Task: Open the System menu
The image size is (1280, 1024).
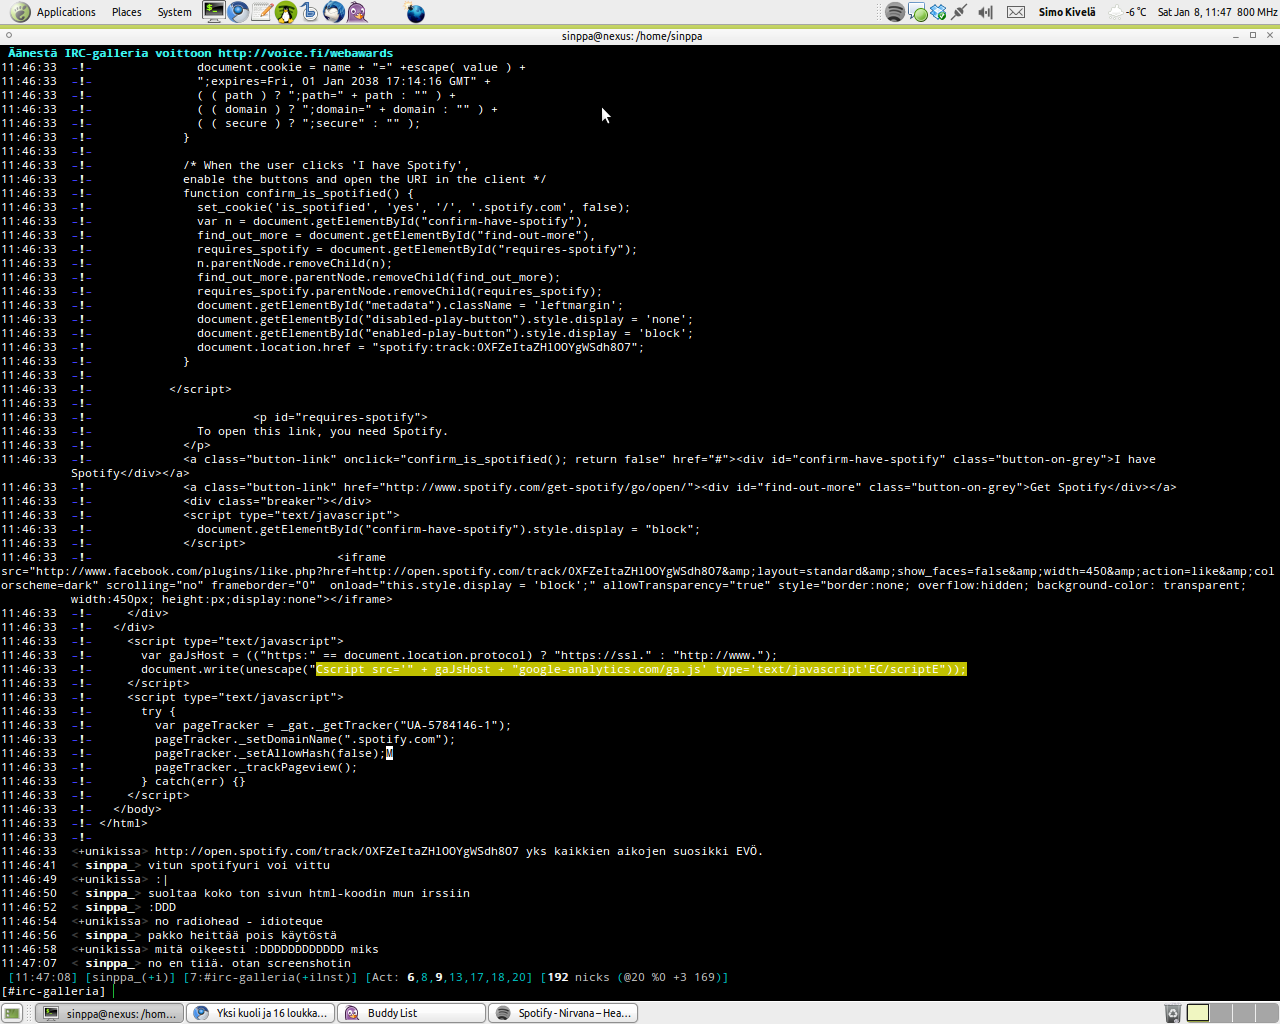Action: coord(175,12)
